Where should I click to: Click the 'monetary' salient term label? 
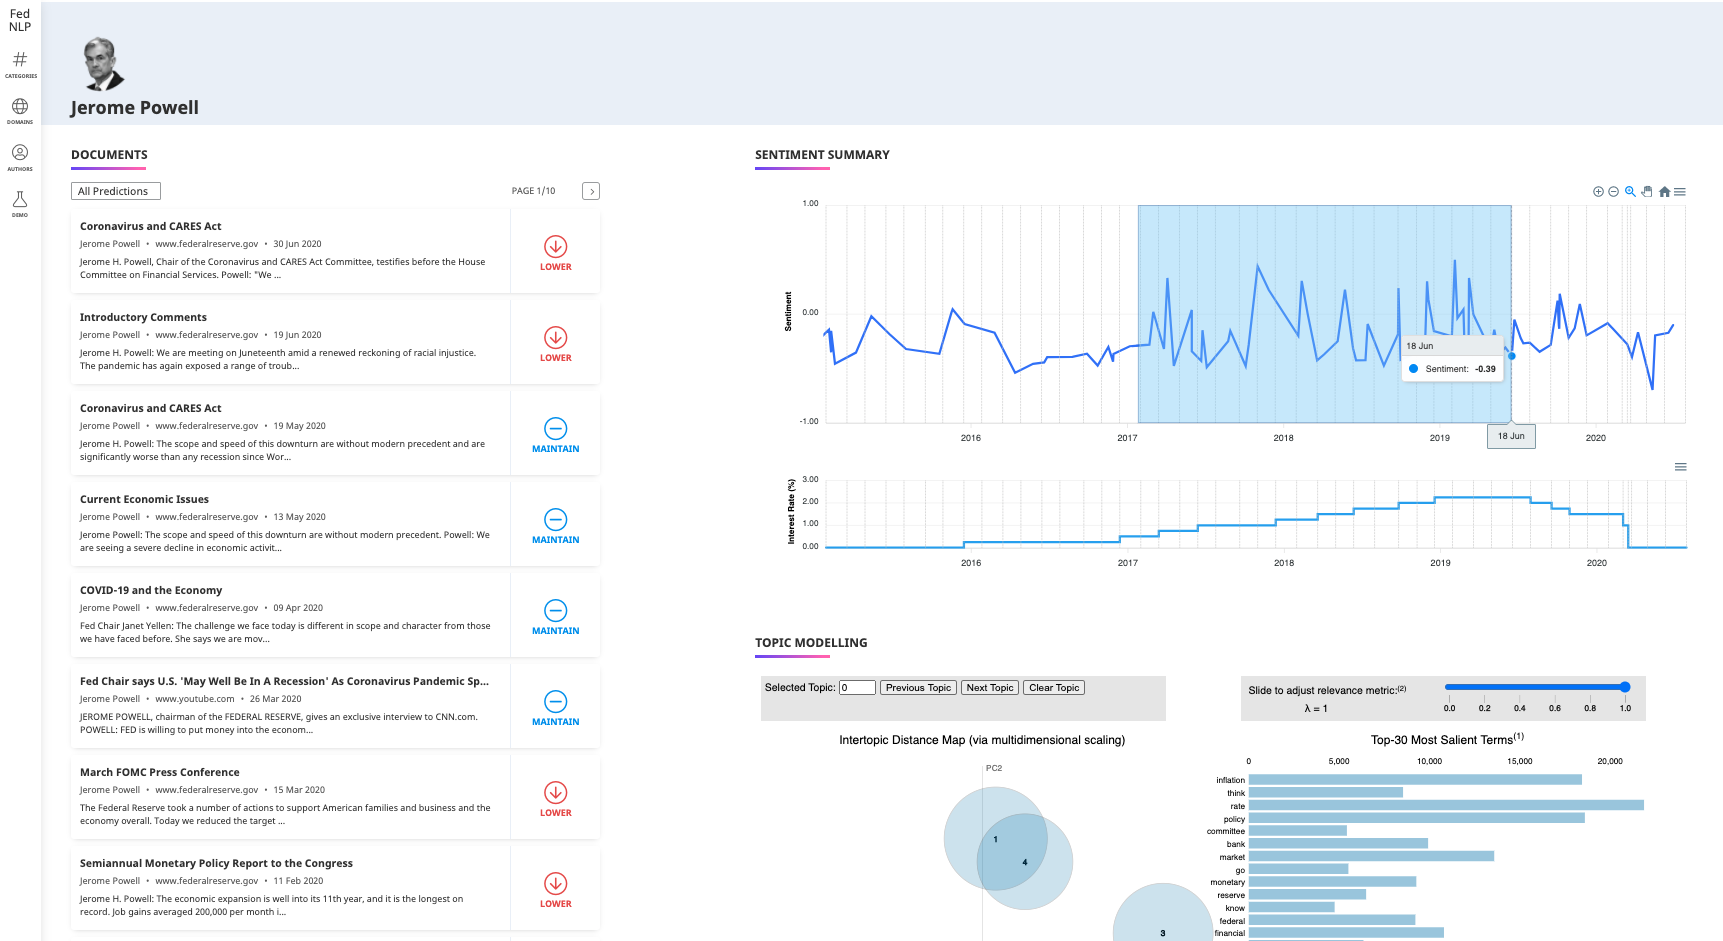click(x=1228, y=882)
